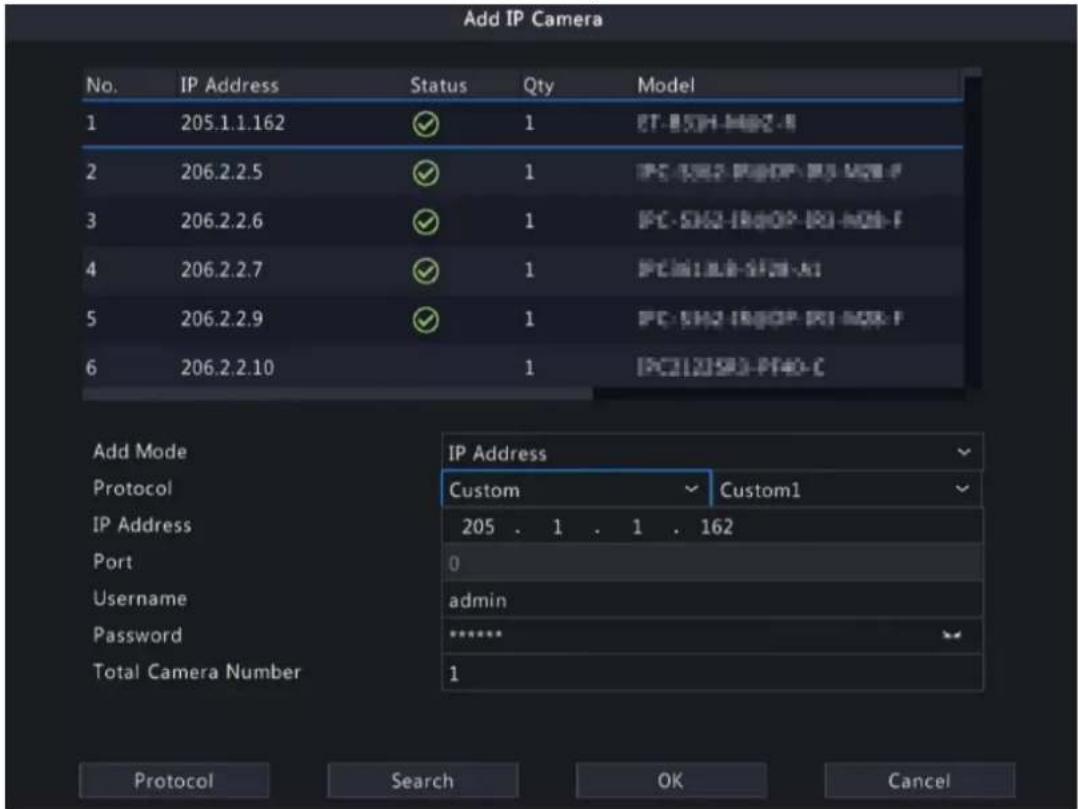Click the green status checkmark for 206.2.2.6
Viewport: 1078px width, 809px height.
click(x=426, y=222)
